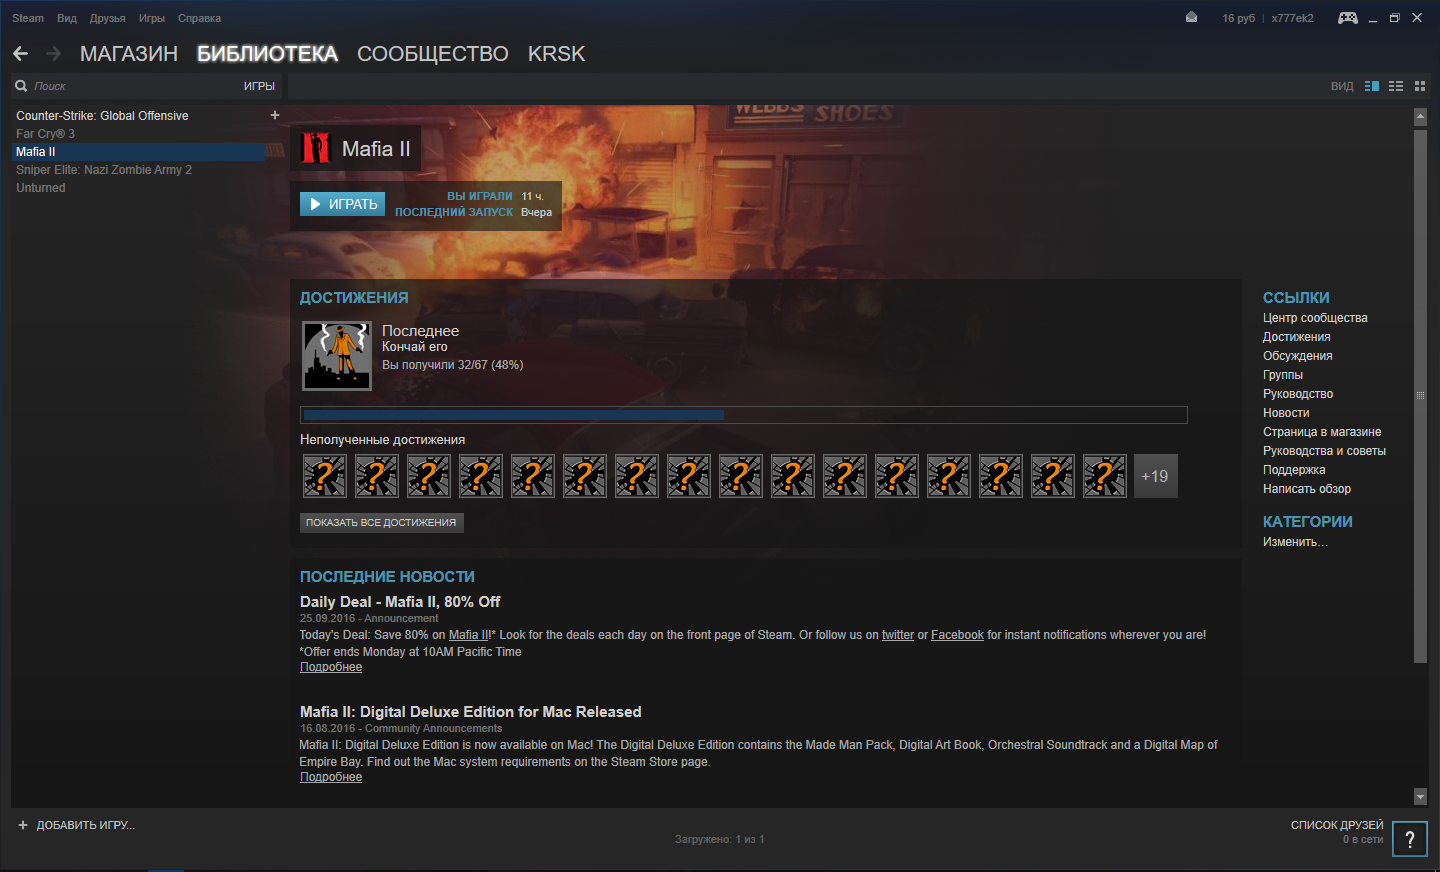
Task: Click ДОБАВИТЬ ИГРУ... at bottom left
Action: [85, 825]
